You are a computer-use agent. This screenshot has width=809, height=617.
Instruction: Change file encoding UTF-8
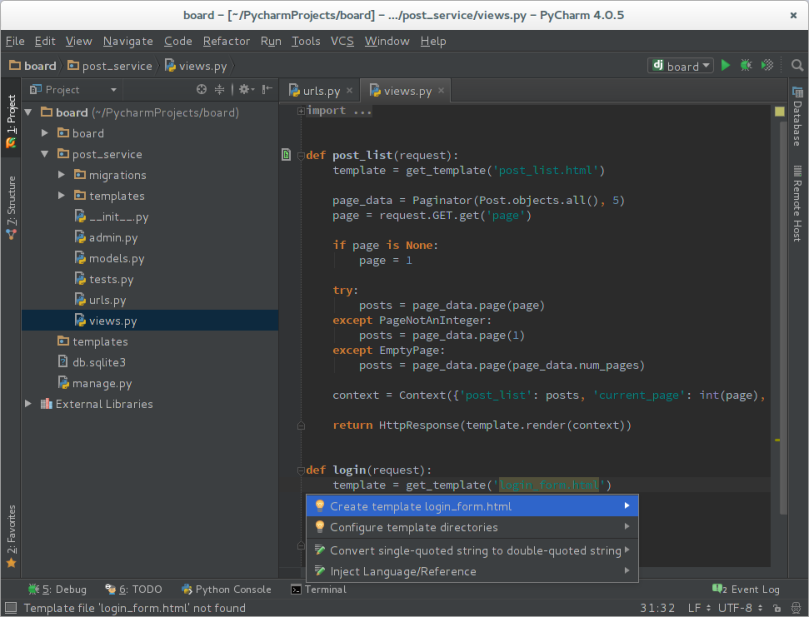740,608
